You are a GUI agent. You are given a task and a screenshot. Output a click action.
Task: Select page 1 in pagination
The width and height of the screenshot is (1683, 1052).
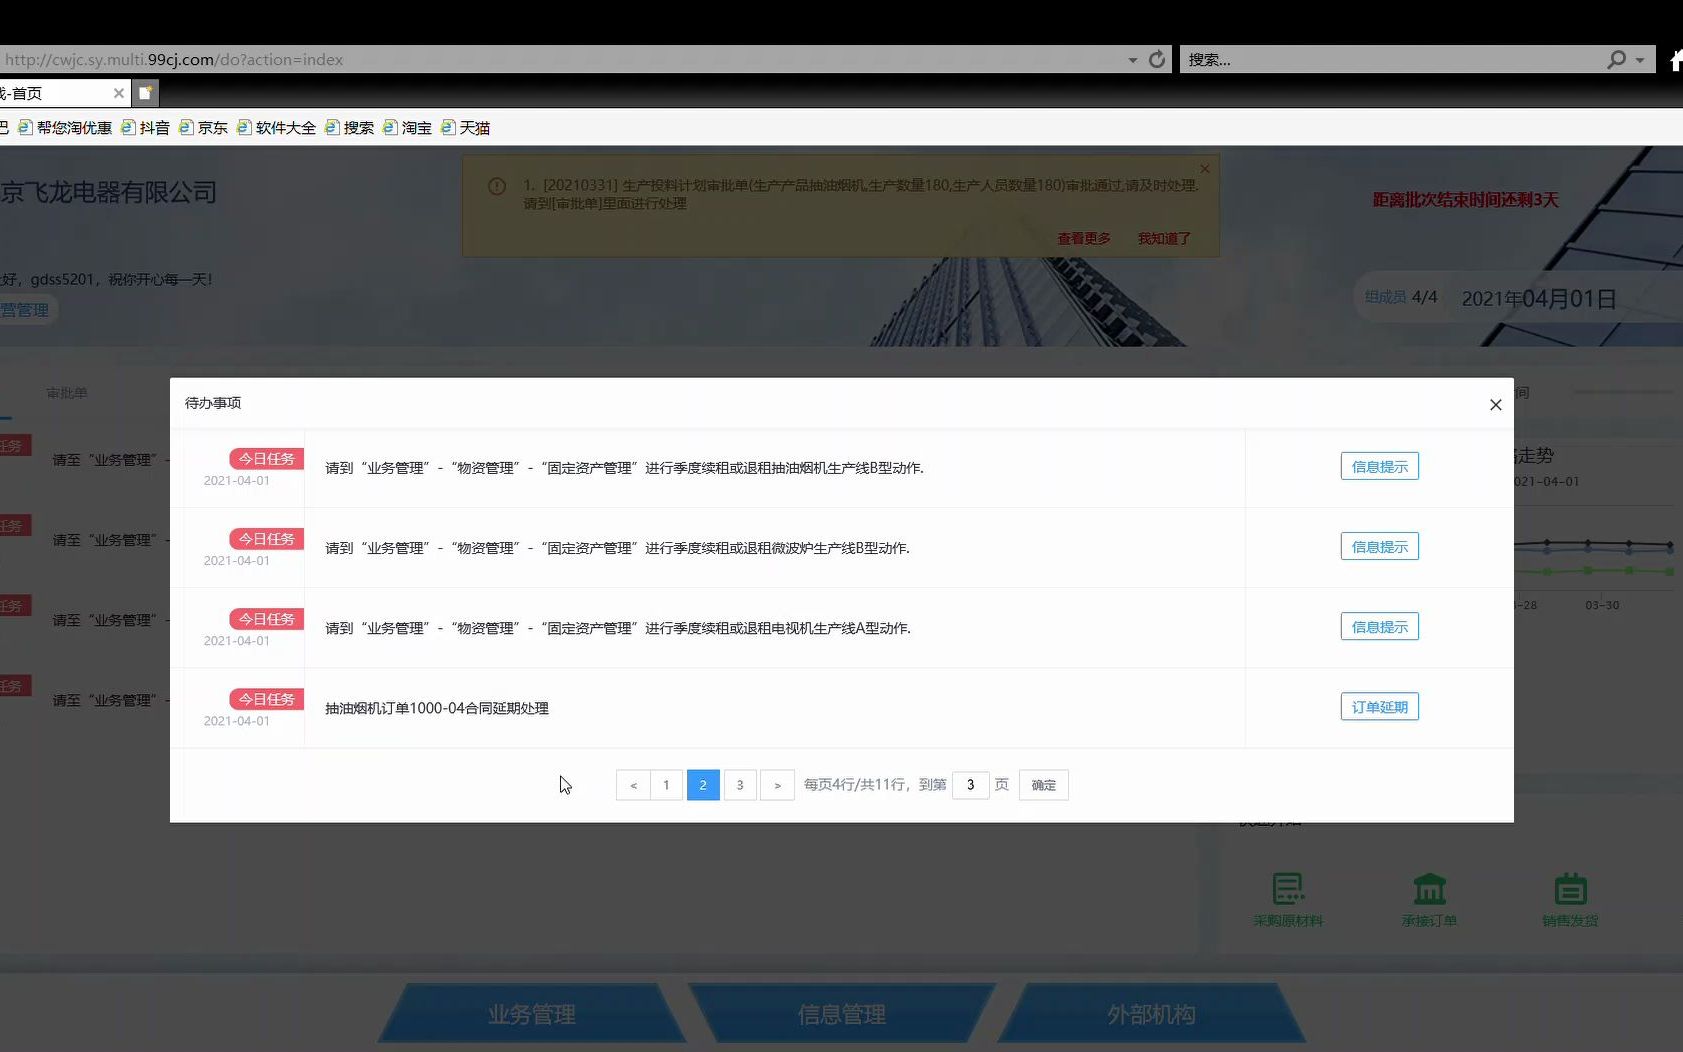pyautogui.click(x=666, y=785)
